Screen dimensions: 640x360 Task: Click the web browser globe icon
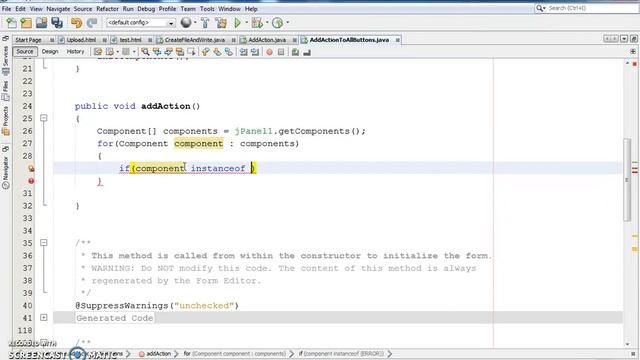pyautogui.click(x=186, y=23)
